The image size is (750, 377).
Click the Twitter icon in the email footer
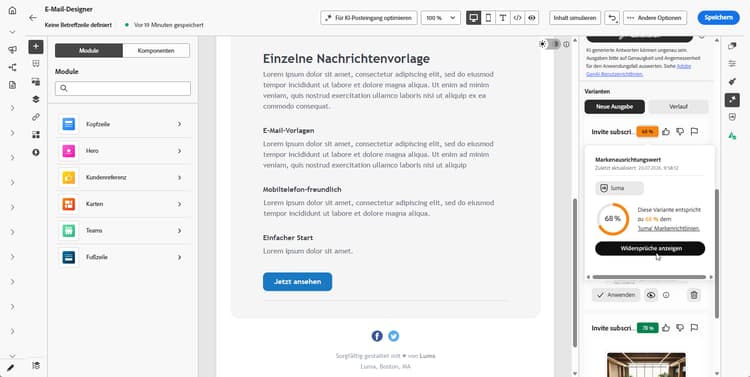coord(393,336)
